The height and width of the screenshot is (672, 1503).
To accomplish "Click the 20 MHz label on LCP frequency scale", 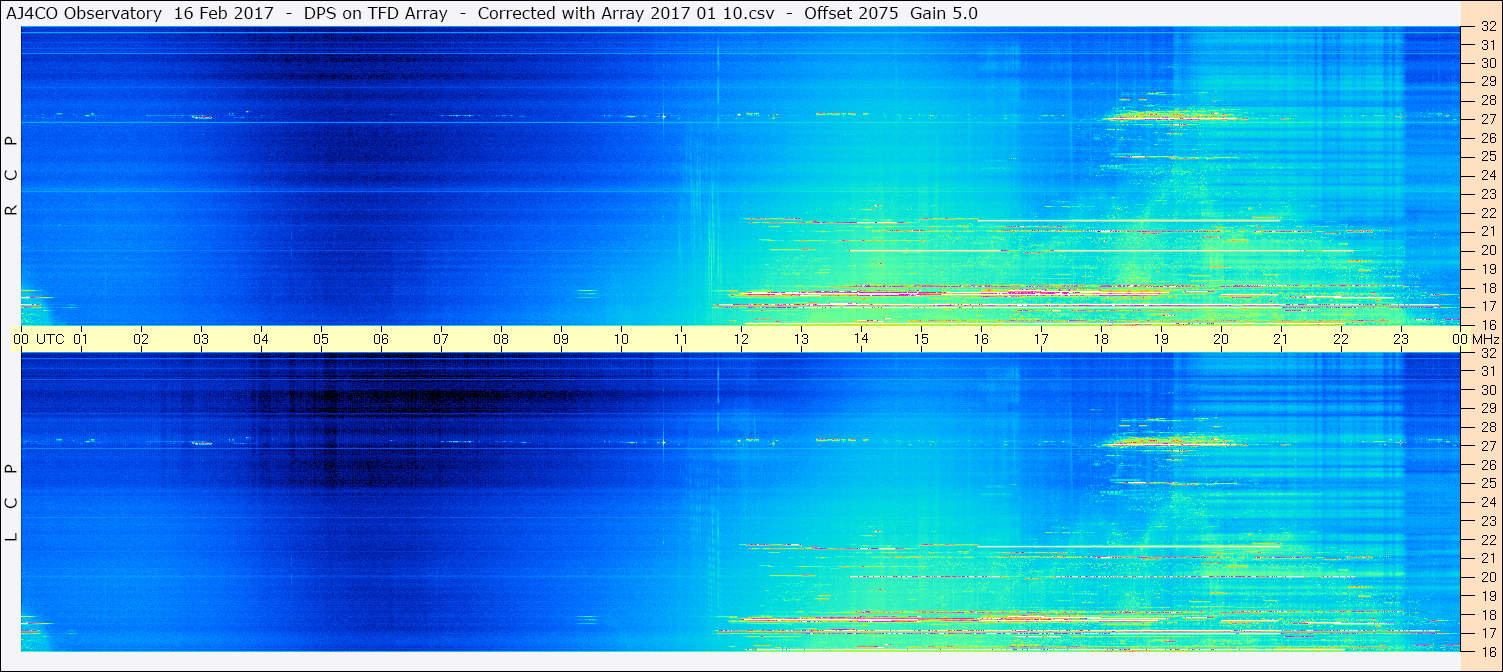I will pos(1488,577).
